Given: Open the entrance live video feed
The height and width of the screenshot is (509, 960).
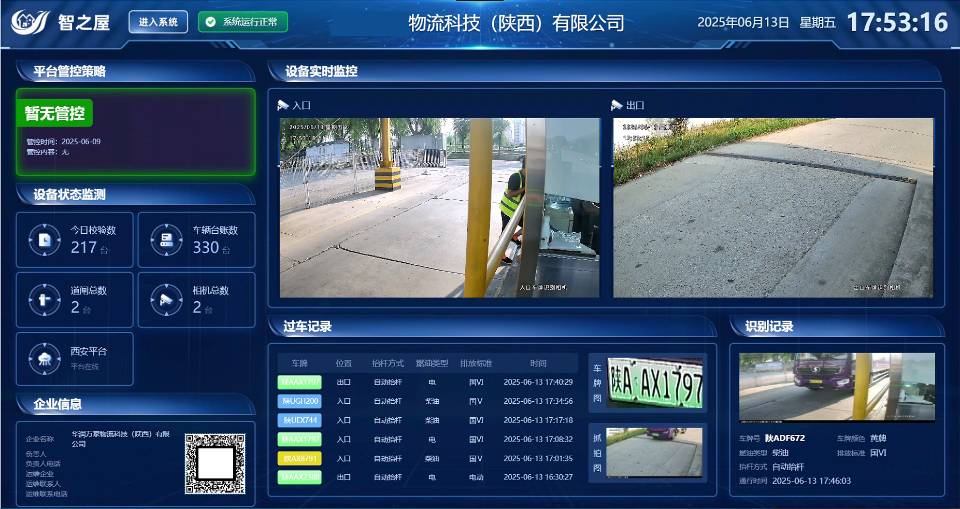Looking at the screenshot, I should [x=439, y=207].
